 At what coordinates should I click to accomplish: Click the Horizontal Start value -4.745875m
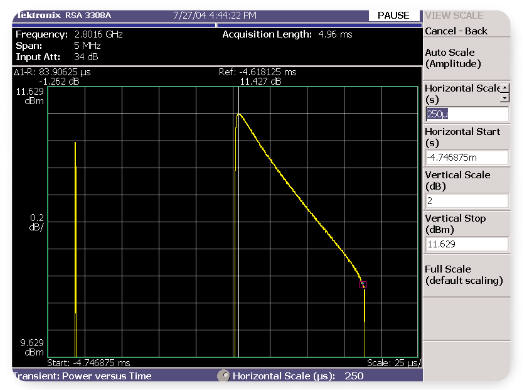[467, 157]
